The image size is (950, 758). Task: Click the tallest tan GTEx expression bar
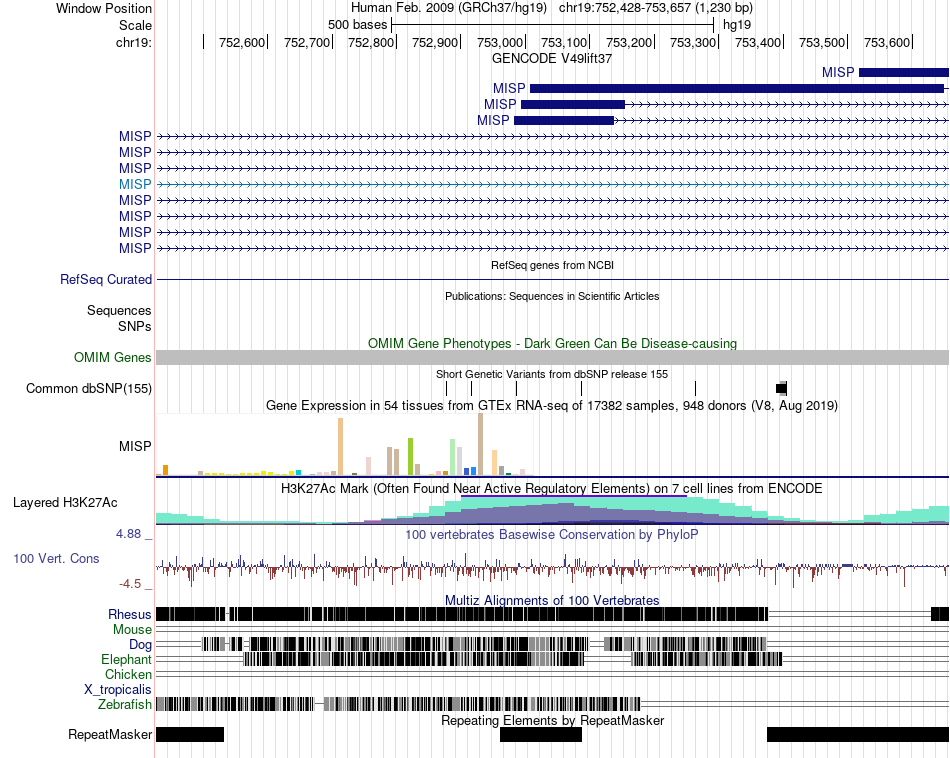coord(480,444)
